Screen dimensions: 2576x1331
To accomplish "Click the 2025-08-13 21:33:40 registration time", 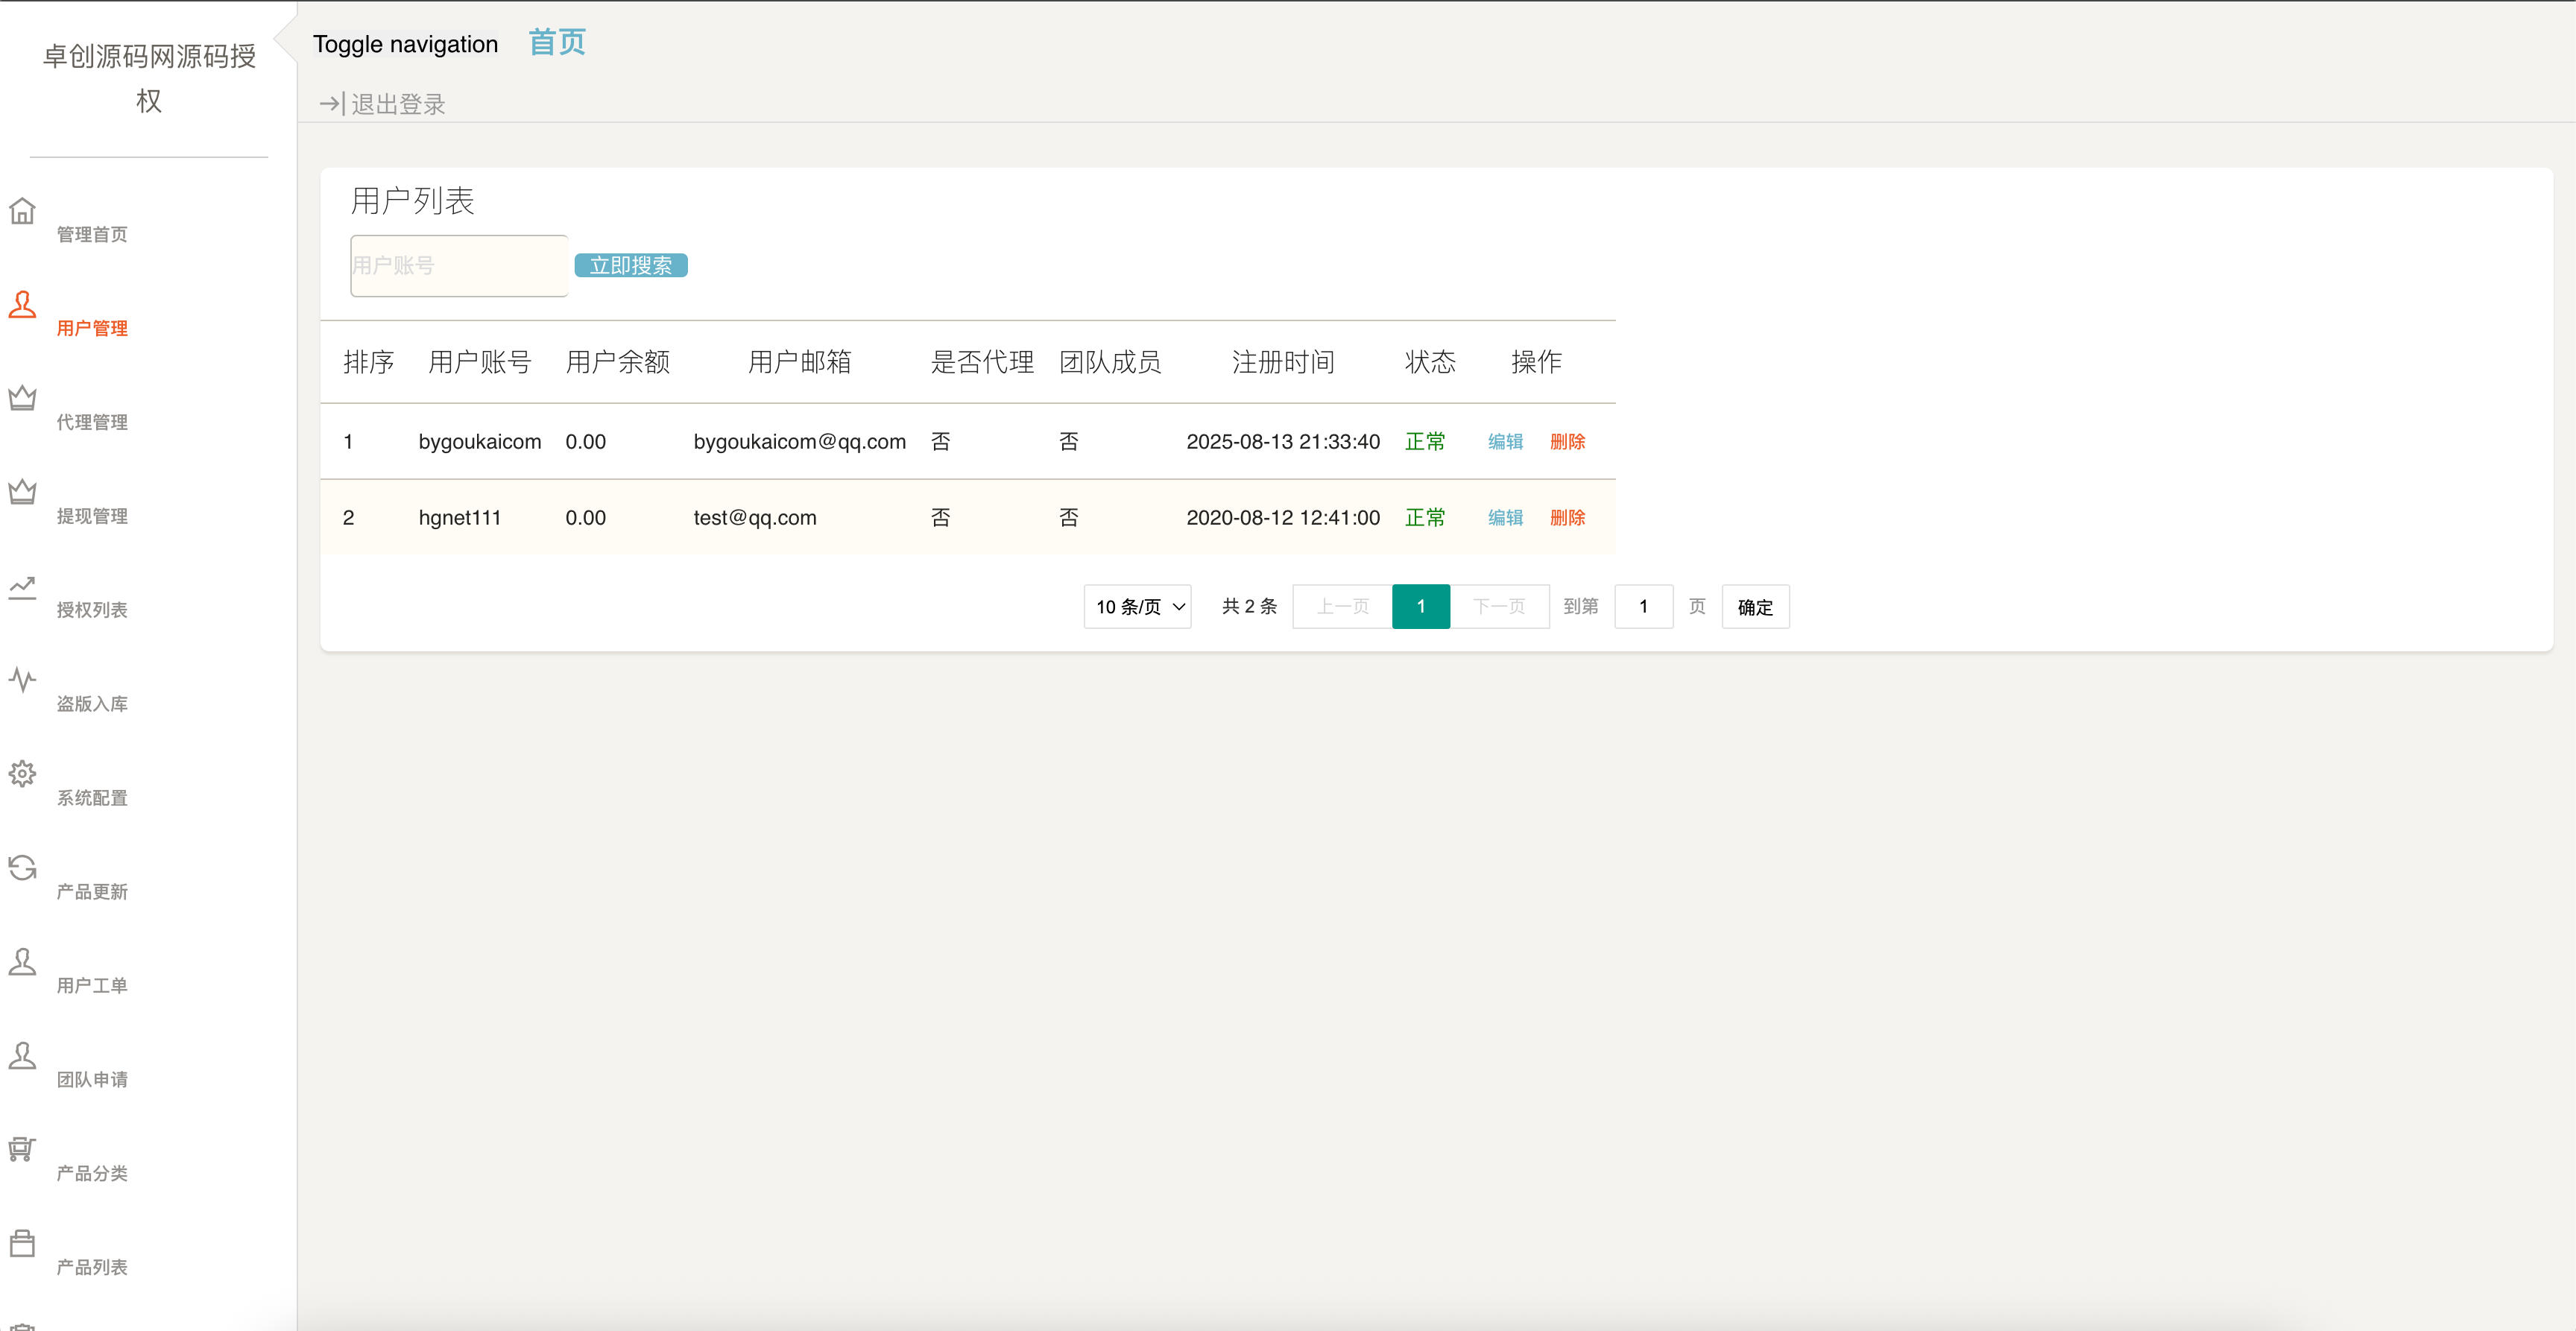I will coord(1283,442).
